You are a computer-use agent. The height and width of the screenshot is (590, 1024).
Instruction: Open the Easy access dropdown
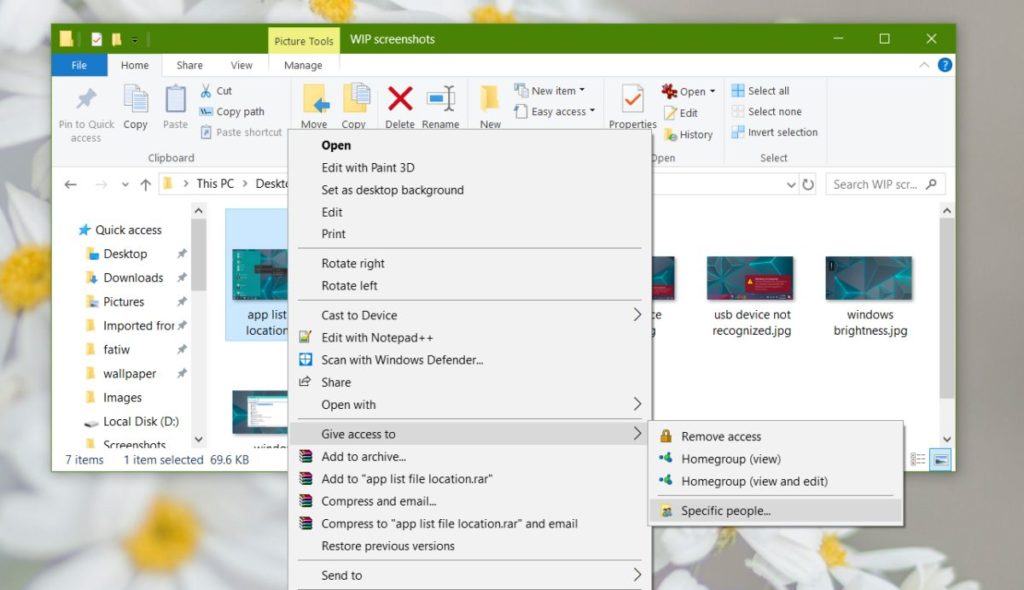tap(555, 111)
